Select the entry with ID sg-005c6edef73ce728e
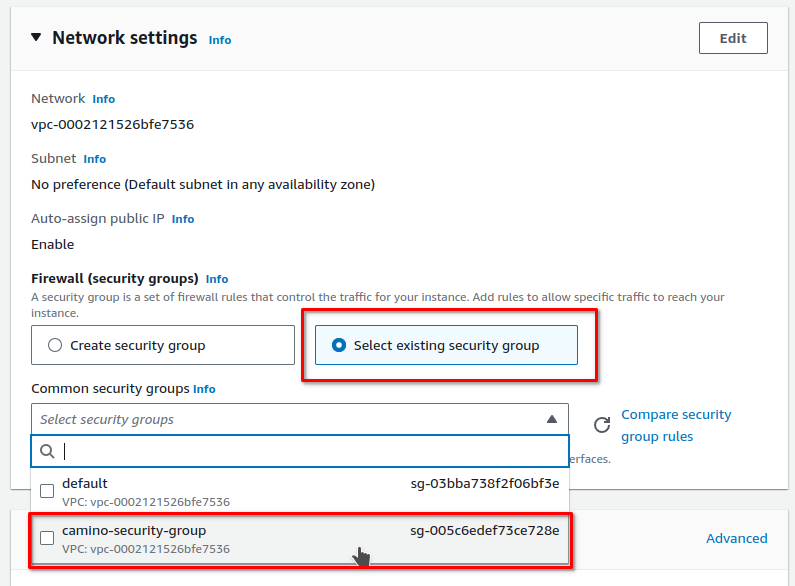This screenshot has width=795, height=586. (x=484, y=530)
